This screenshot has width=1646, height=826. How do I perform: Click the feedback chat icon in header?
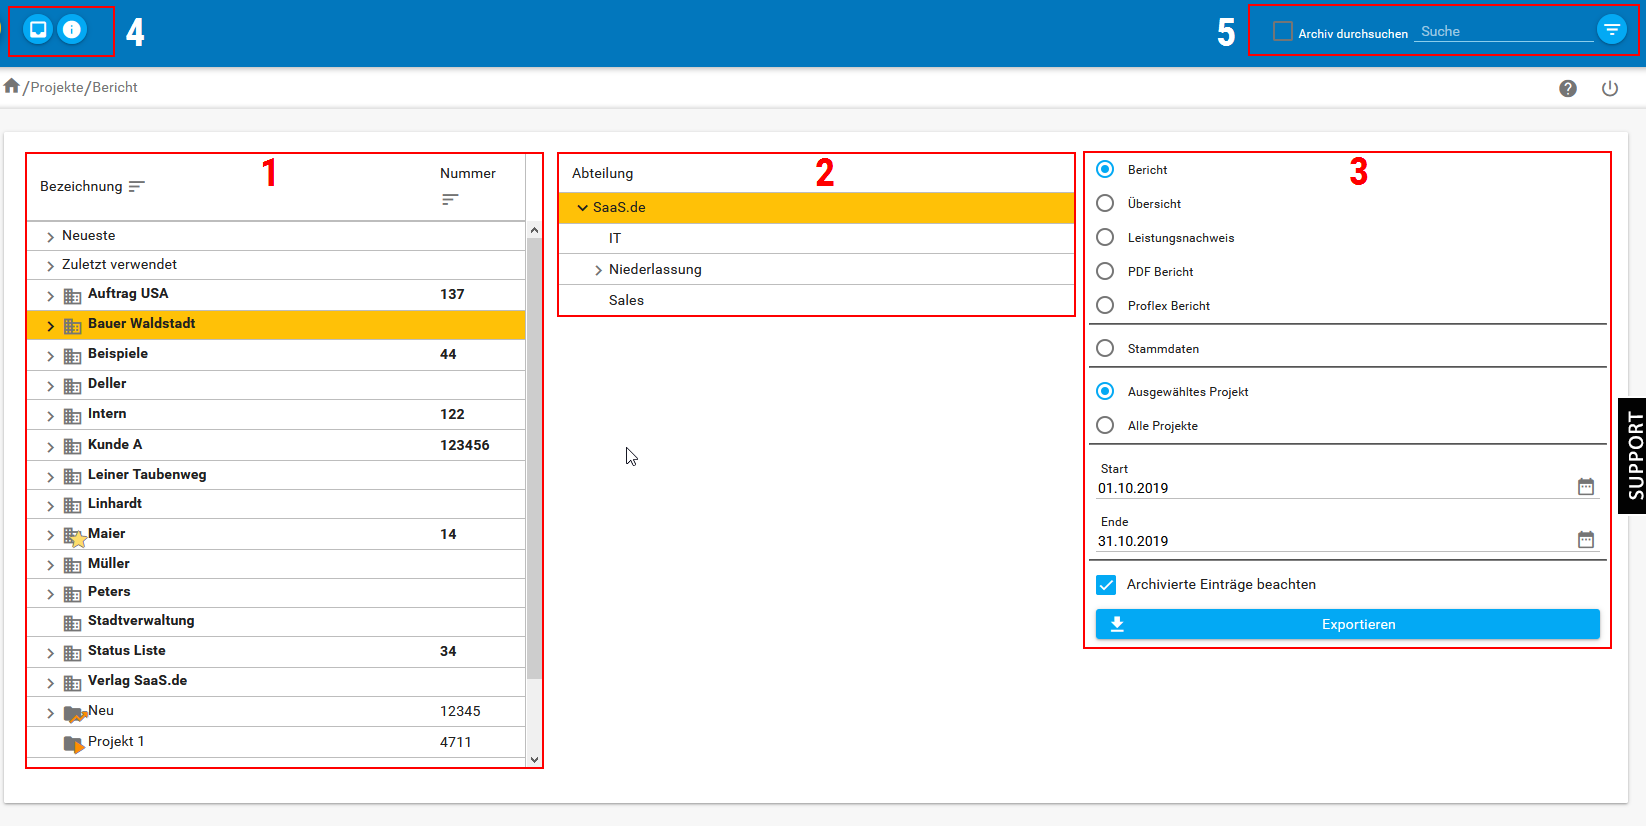coord(38,29)
